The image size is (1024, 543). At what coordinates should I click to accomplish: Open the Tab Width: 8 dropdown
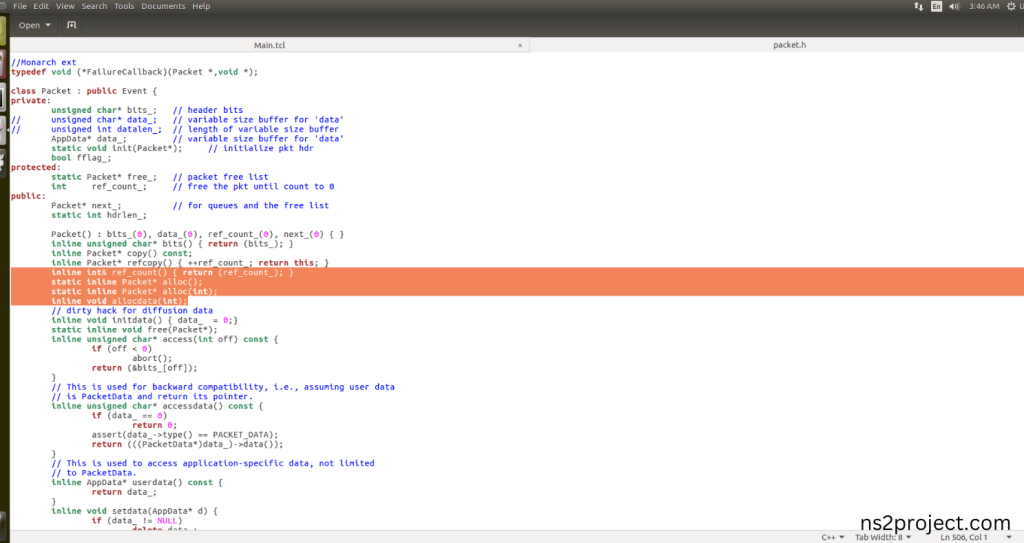[x=883, y=537]
